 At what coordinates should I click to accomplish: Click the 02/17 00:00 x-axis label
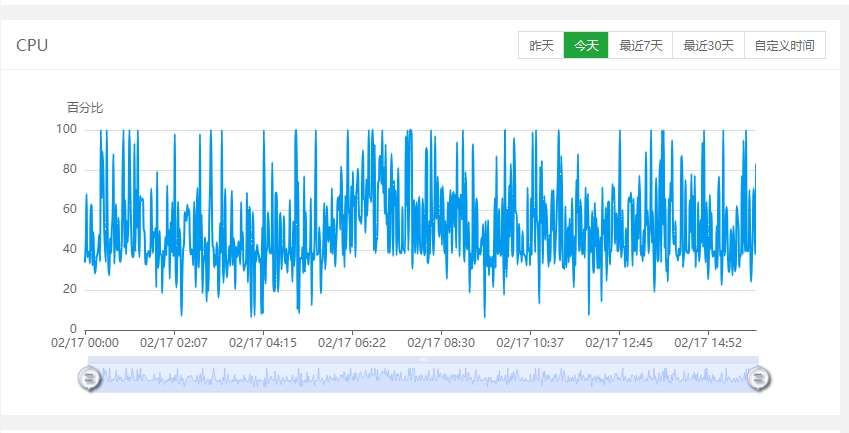pos(85,343)
